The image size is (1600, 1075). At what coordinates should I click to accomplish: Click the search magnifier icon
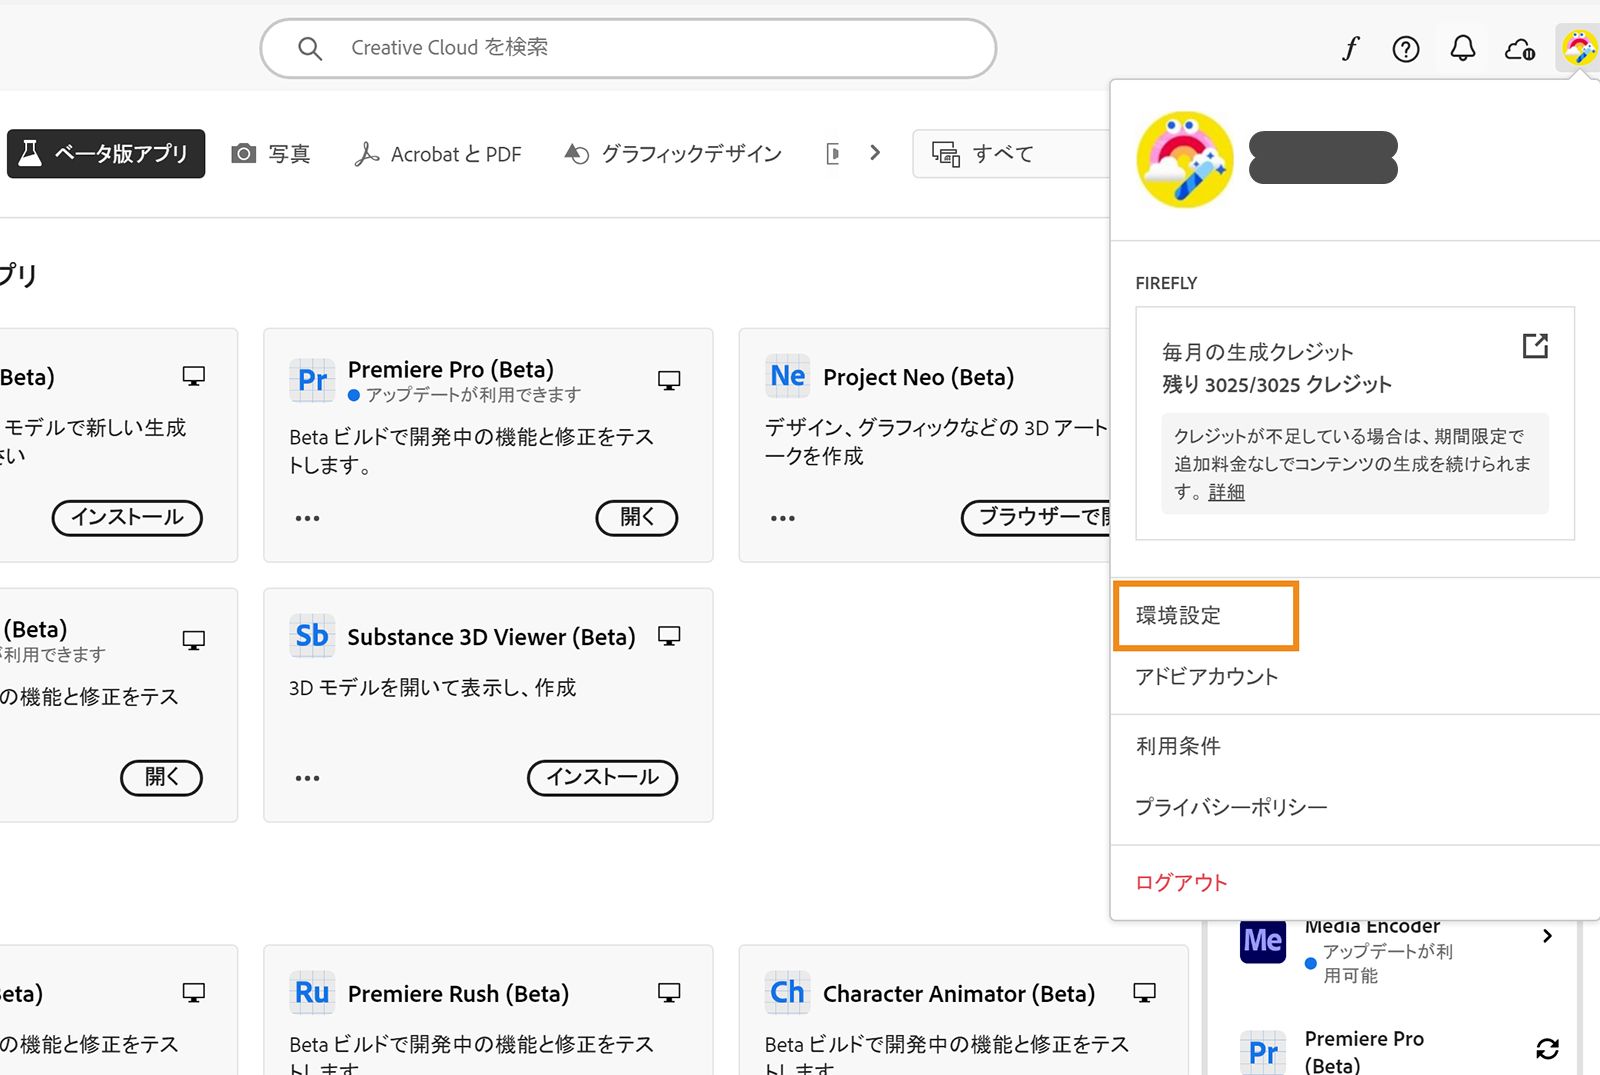pos(310,48)
